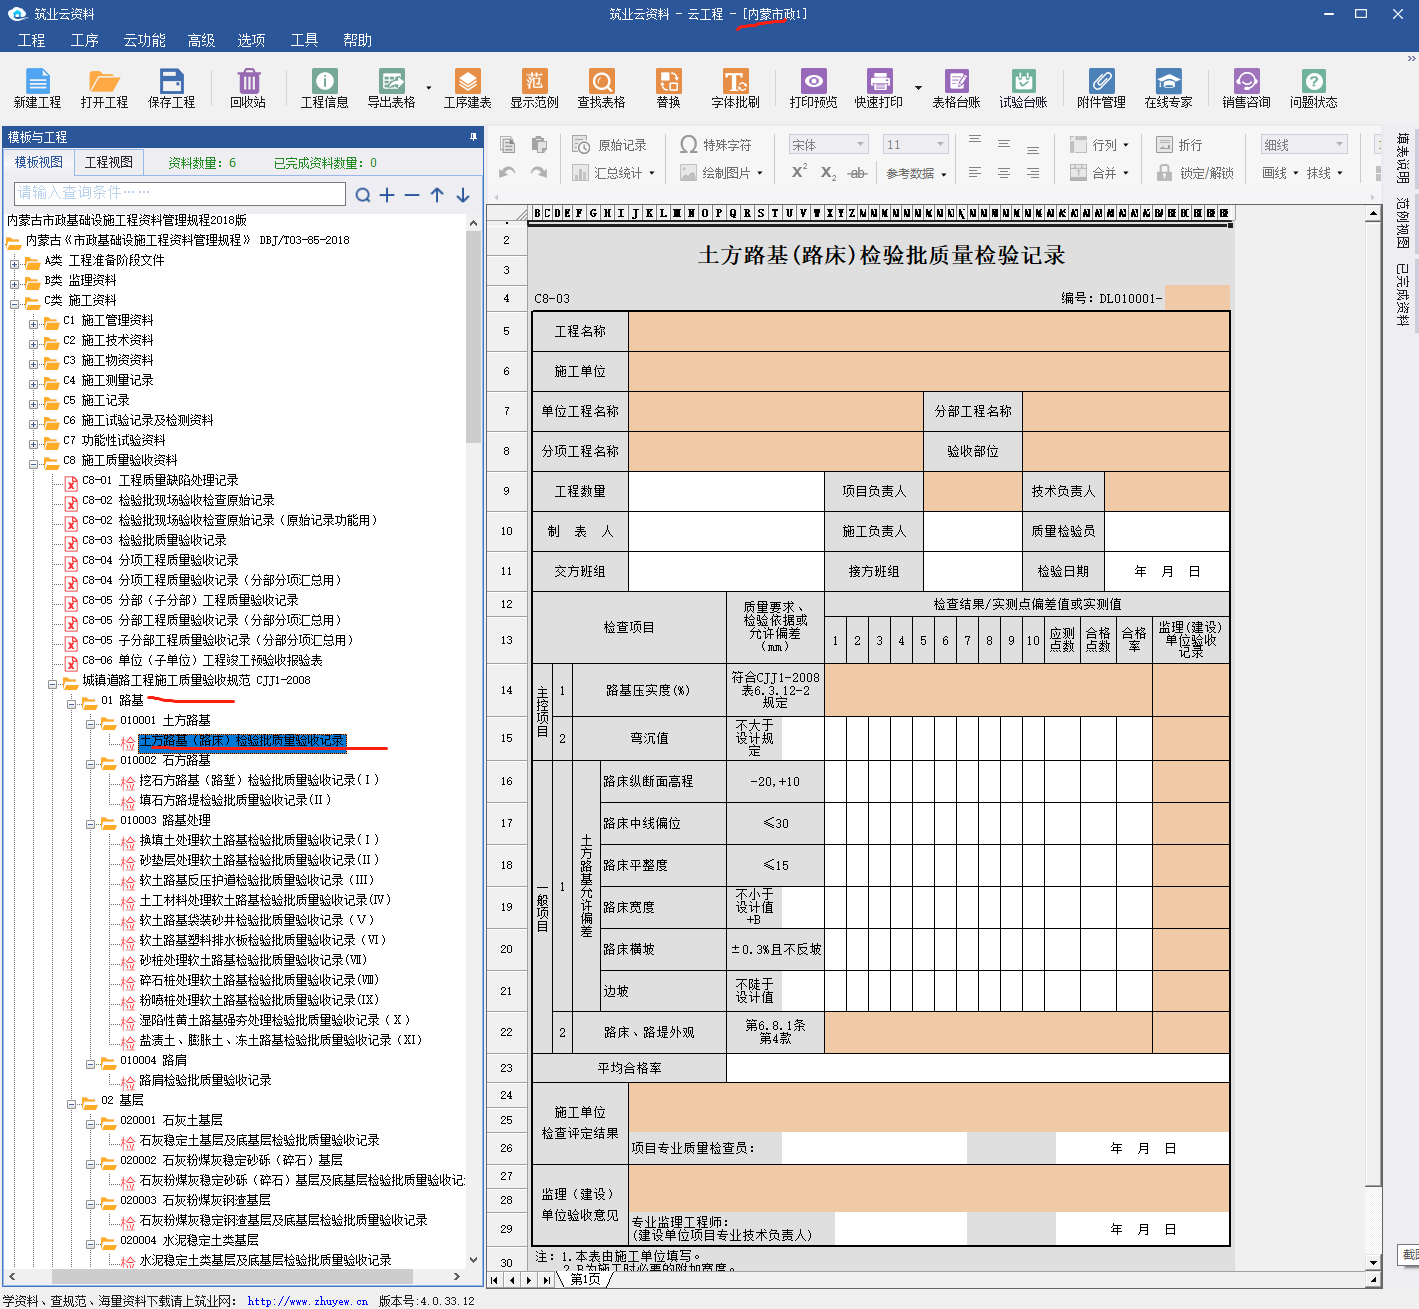This screenshot has width=1419, height=1309.
Task: Open a project with 打开工程
Action: [x=104, y=88]
